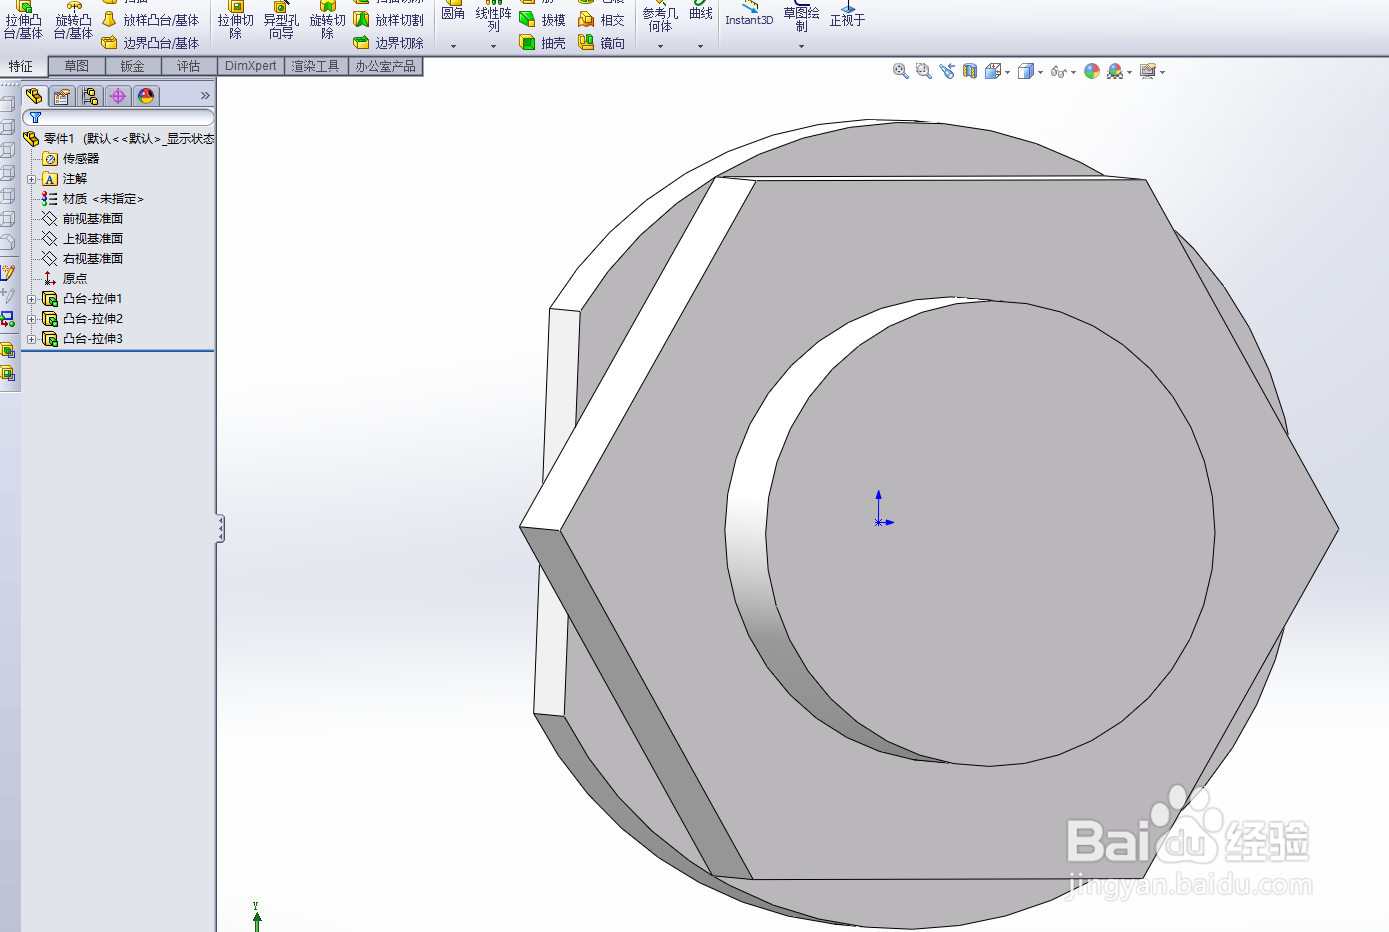Switch to the 草图 sketch tab
Viewport: 1389px width, 932px height.
[77, 66]
